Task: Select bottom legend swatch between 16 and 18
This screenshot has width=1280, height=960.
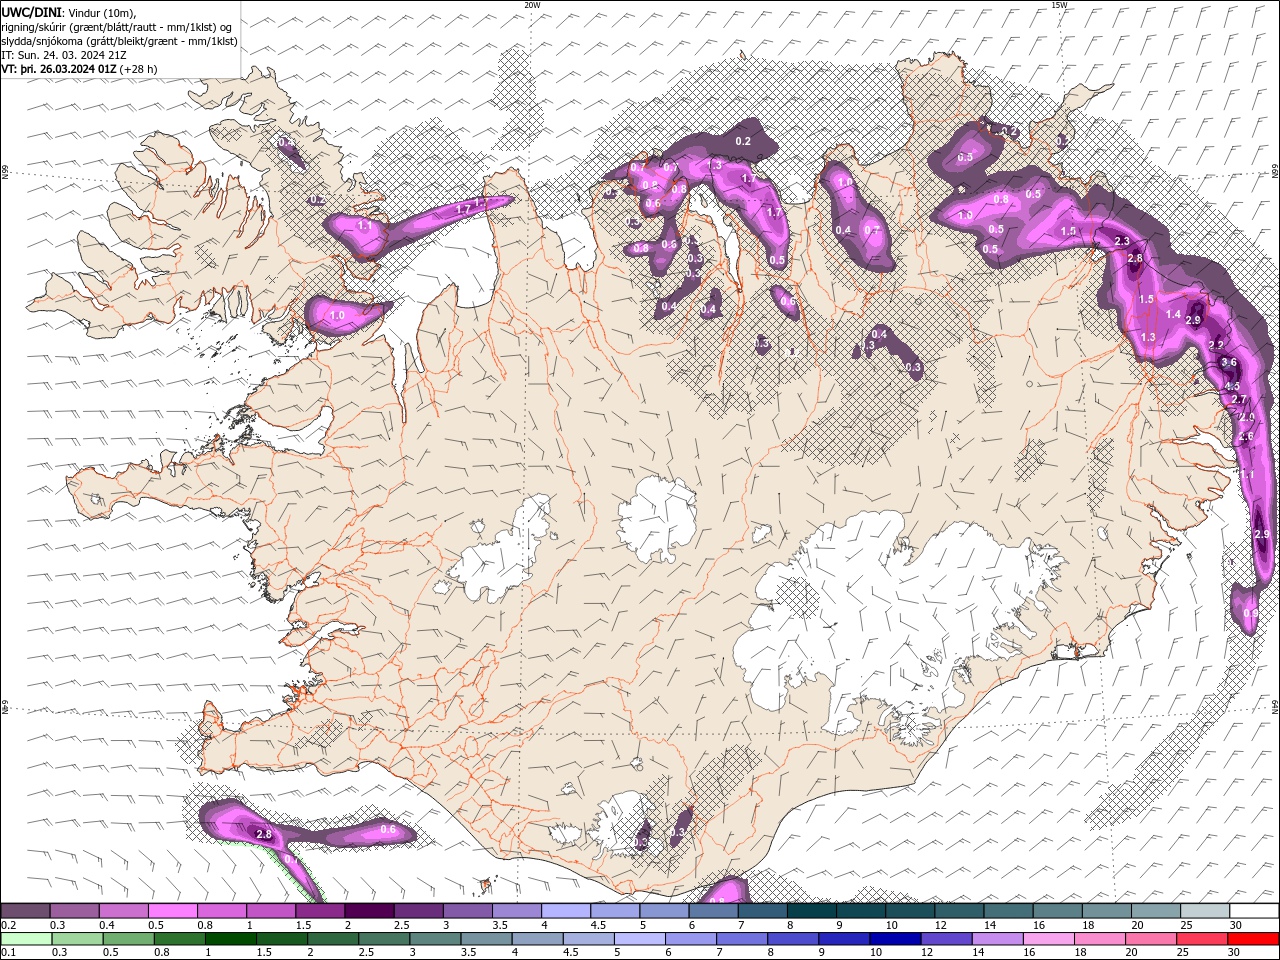Action: point(1048,939)
